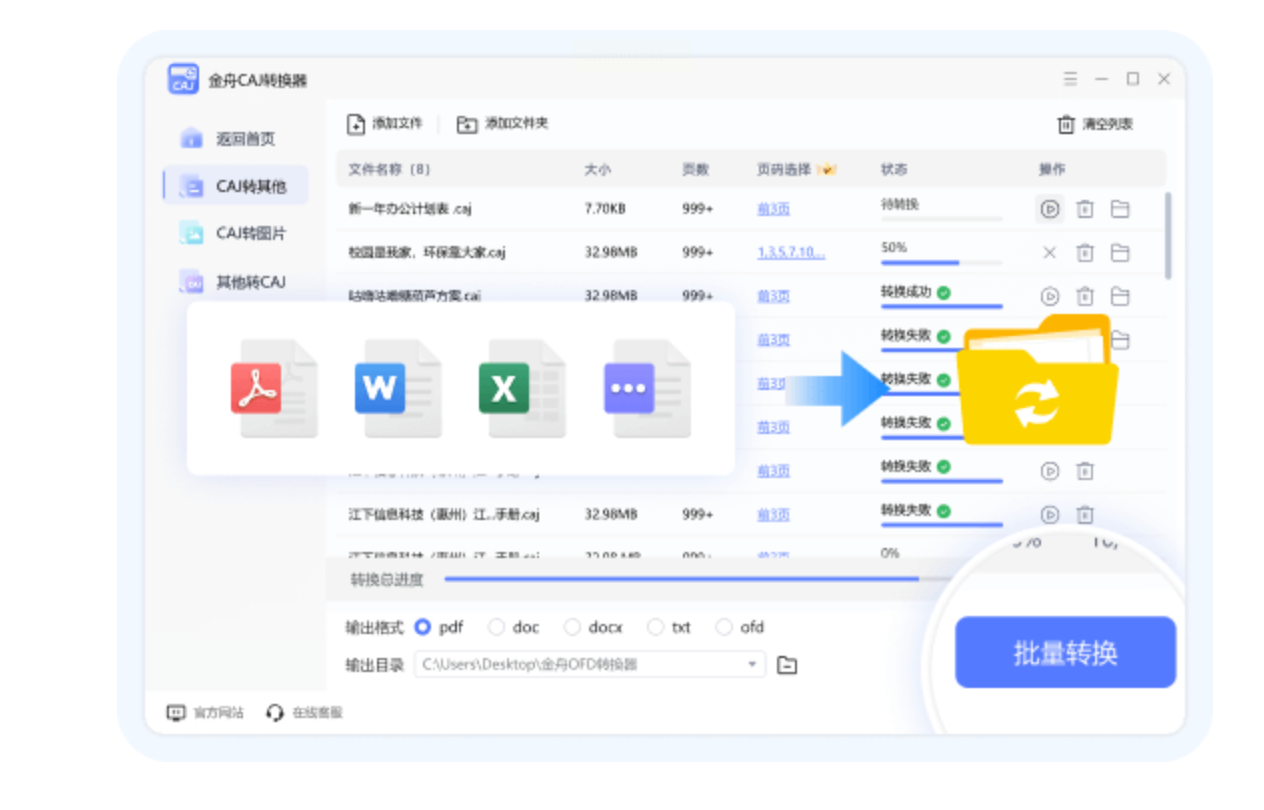Start converting 新一年办公计划表.caj with play icon
1264x810 pixels.
point(1049,209)
